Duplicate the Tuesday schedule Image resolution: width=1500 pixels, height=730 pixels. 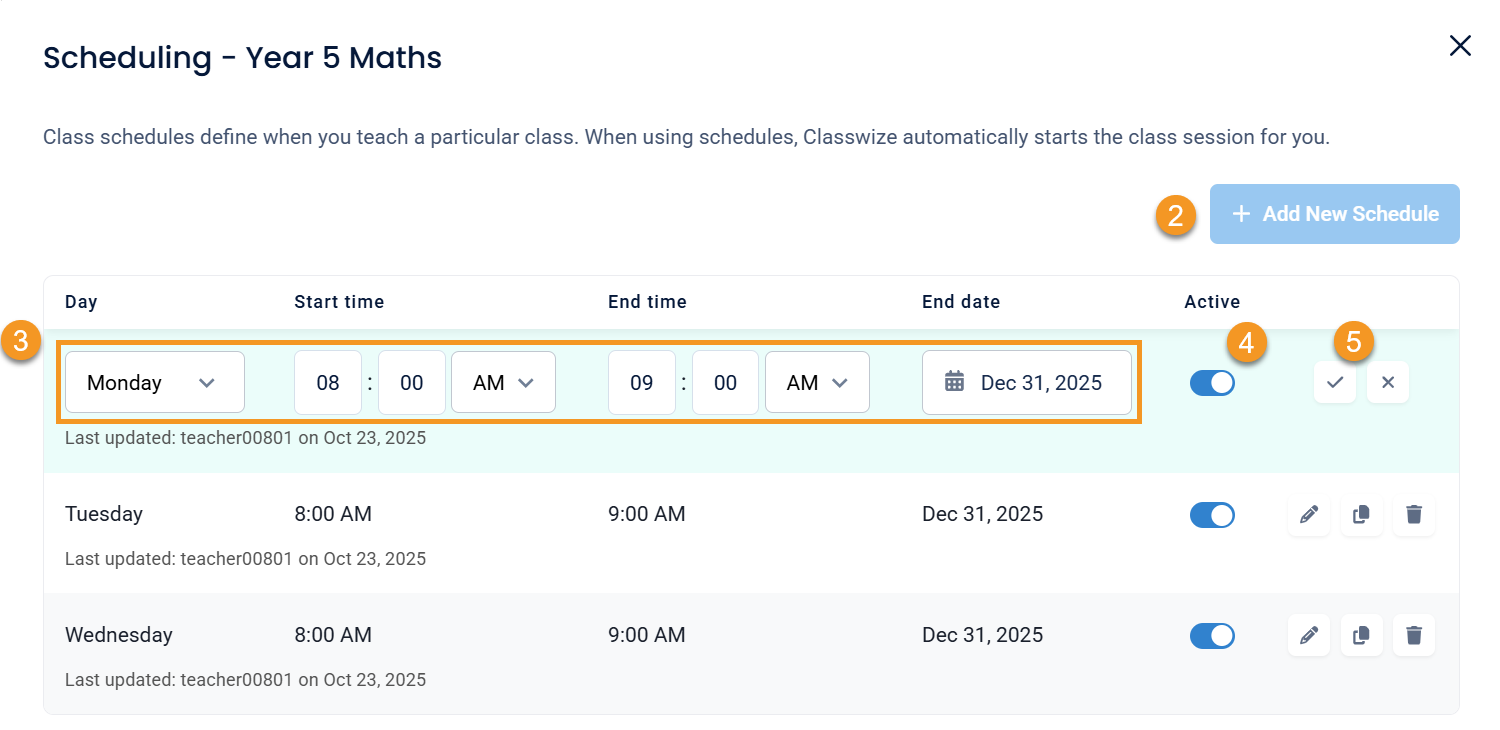[x=1361, y=515]
